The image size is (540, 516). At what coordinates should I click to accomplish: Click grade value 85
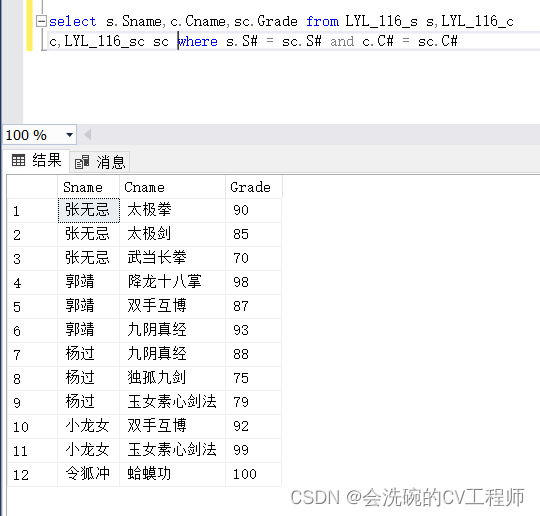[254, 234]
